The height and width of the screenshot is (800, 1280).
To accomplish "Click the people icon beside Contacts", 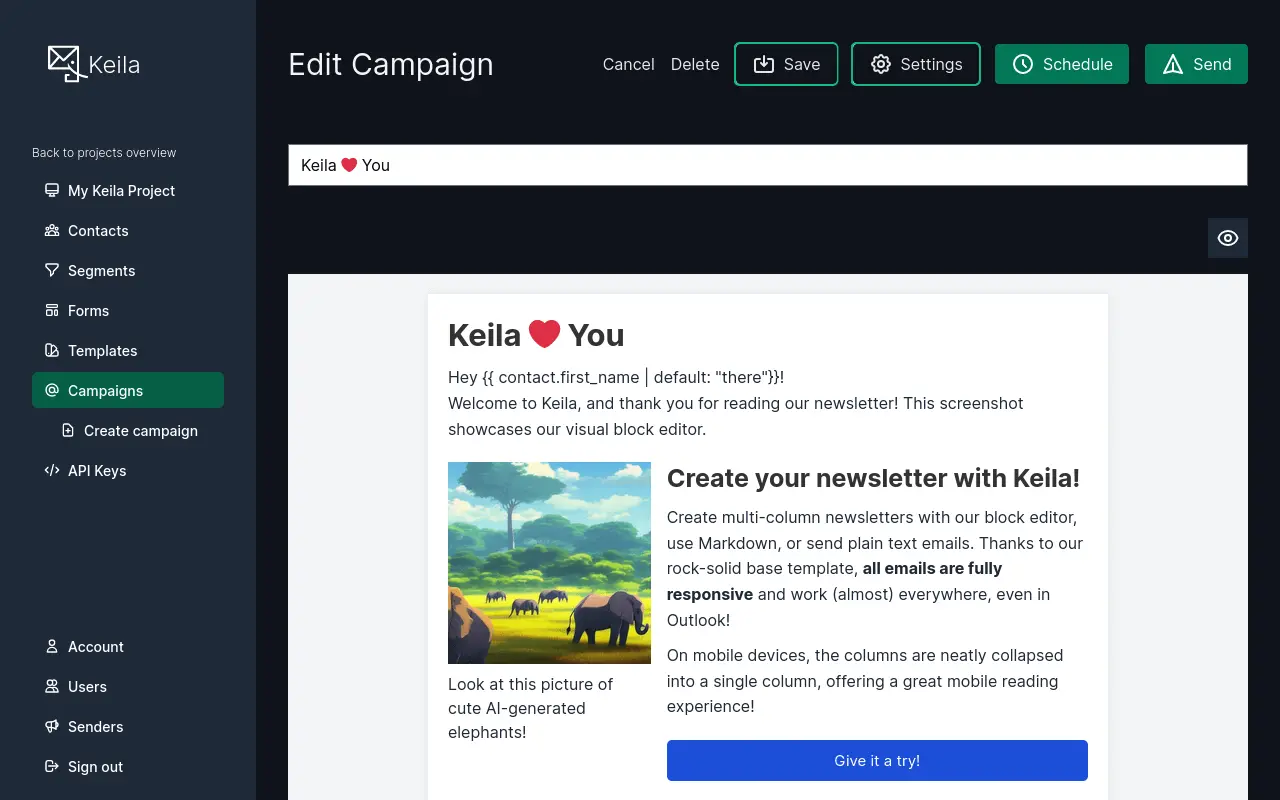I will pos(52,230).
